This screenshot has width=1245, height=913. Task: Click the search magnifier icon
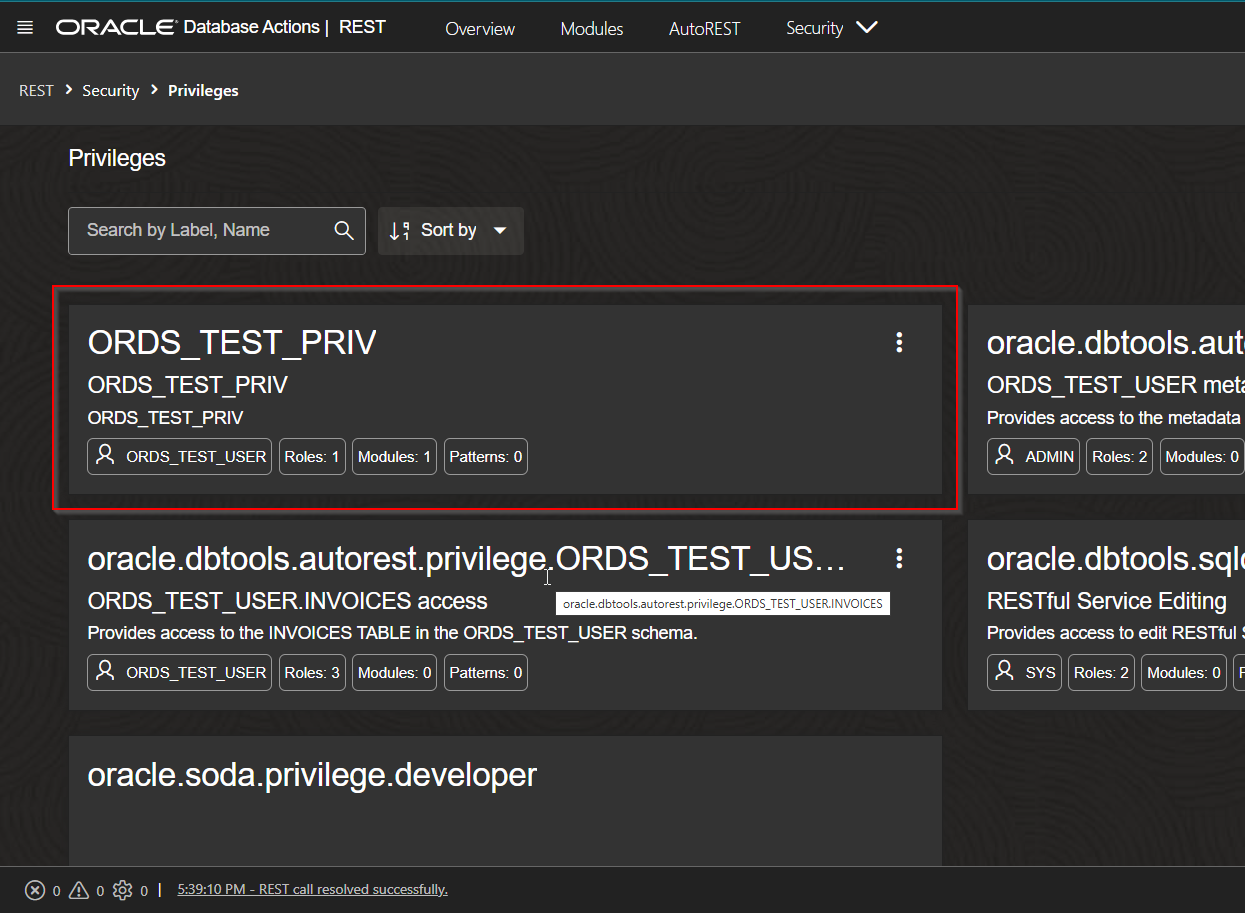343,230
